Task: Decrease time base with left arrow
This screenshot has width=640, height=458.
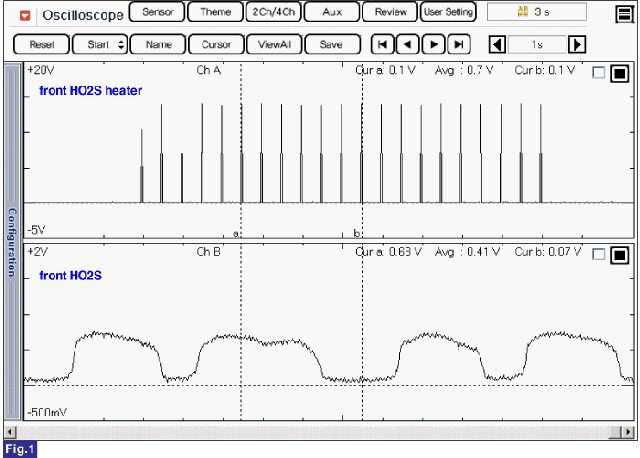Action: pyautogui.click(x=497, y=44)
